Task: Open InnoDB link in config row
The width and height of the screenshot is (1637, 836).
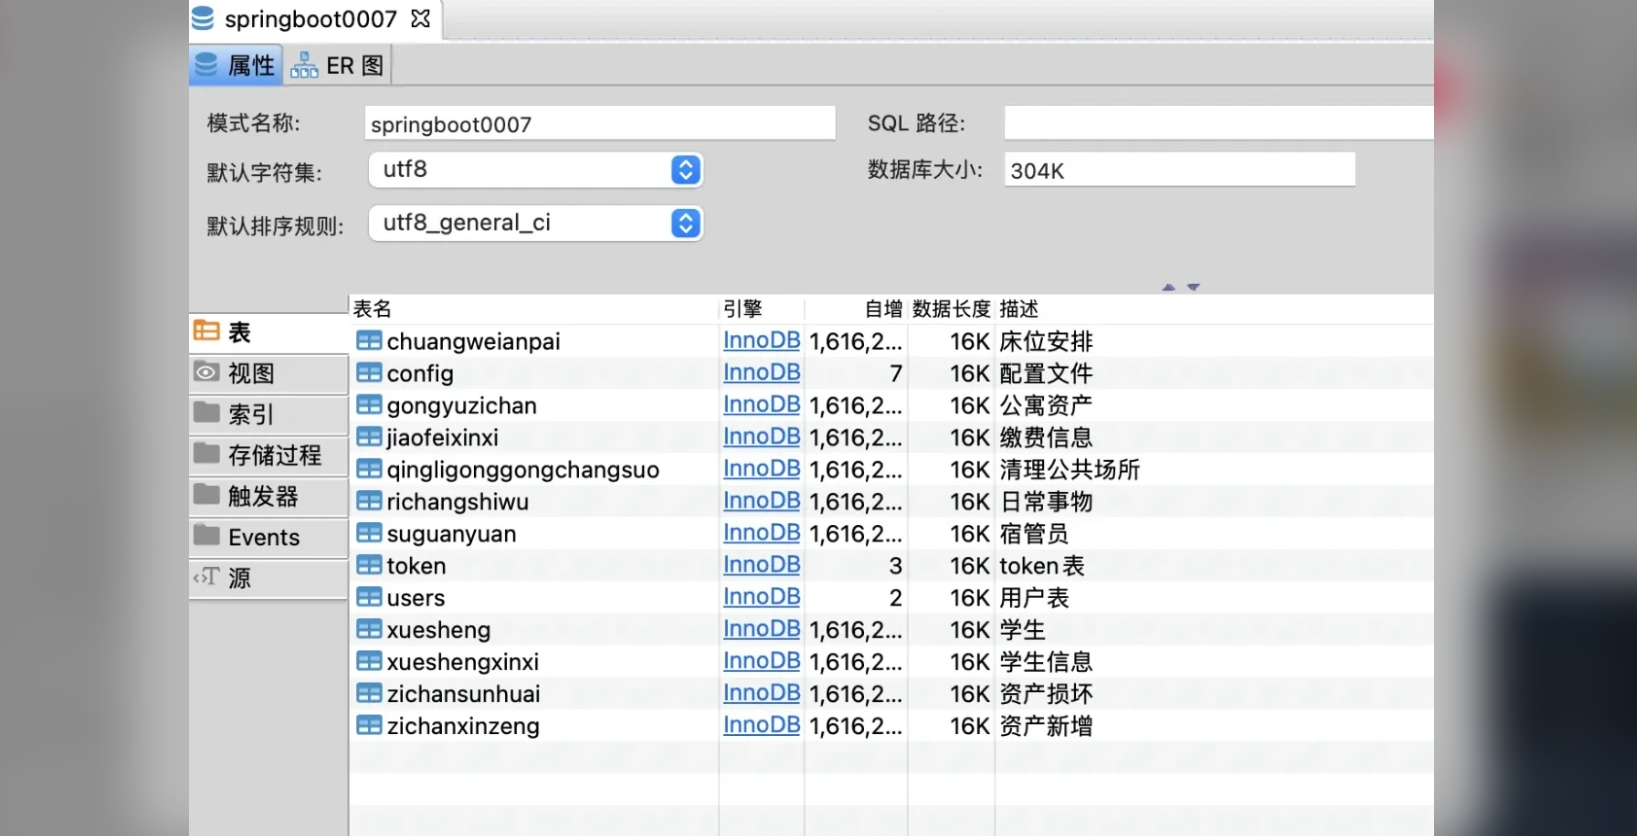Action: (x=762, y=372)
